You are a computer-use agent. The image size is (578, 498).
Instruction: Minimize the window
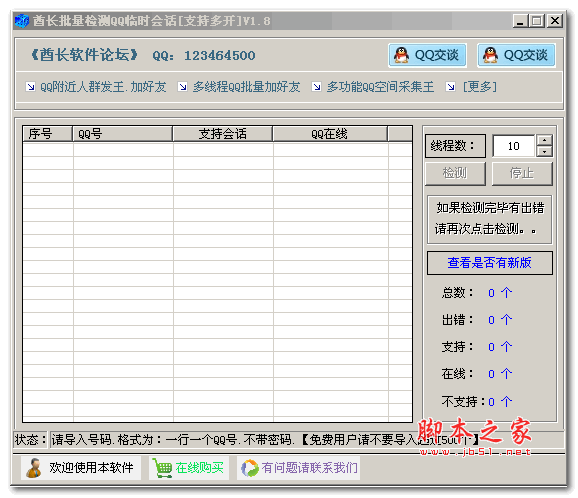(x=520, y=21)
